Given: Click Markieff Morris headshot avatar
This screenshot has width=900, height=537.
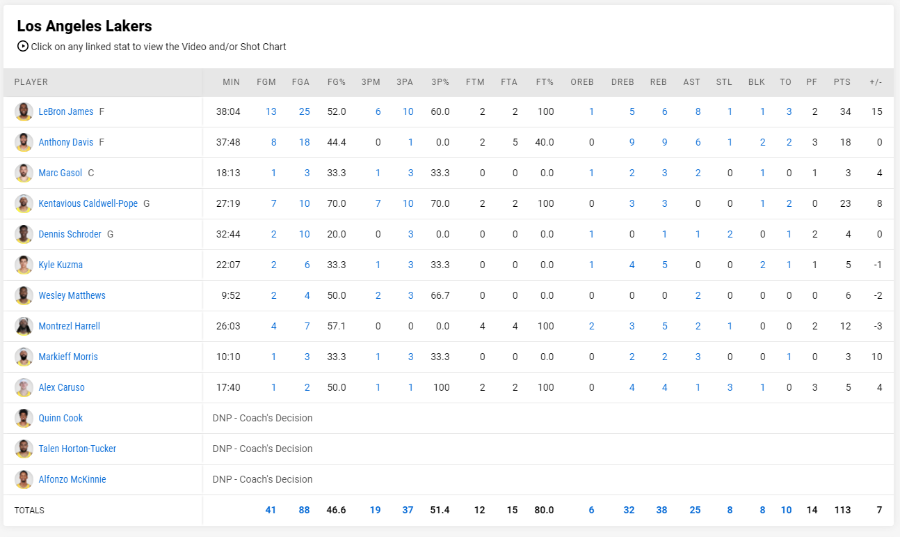Looking at the screenshot, I should point(24,357).
